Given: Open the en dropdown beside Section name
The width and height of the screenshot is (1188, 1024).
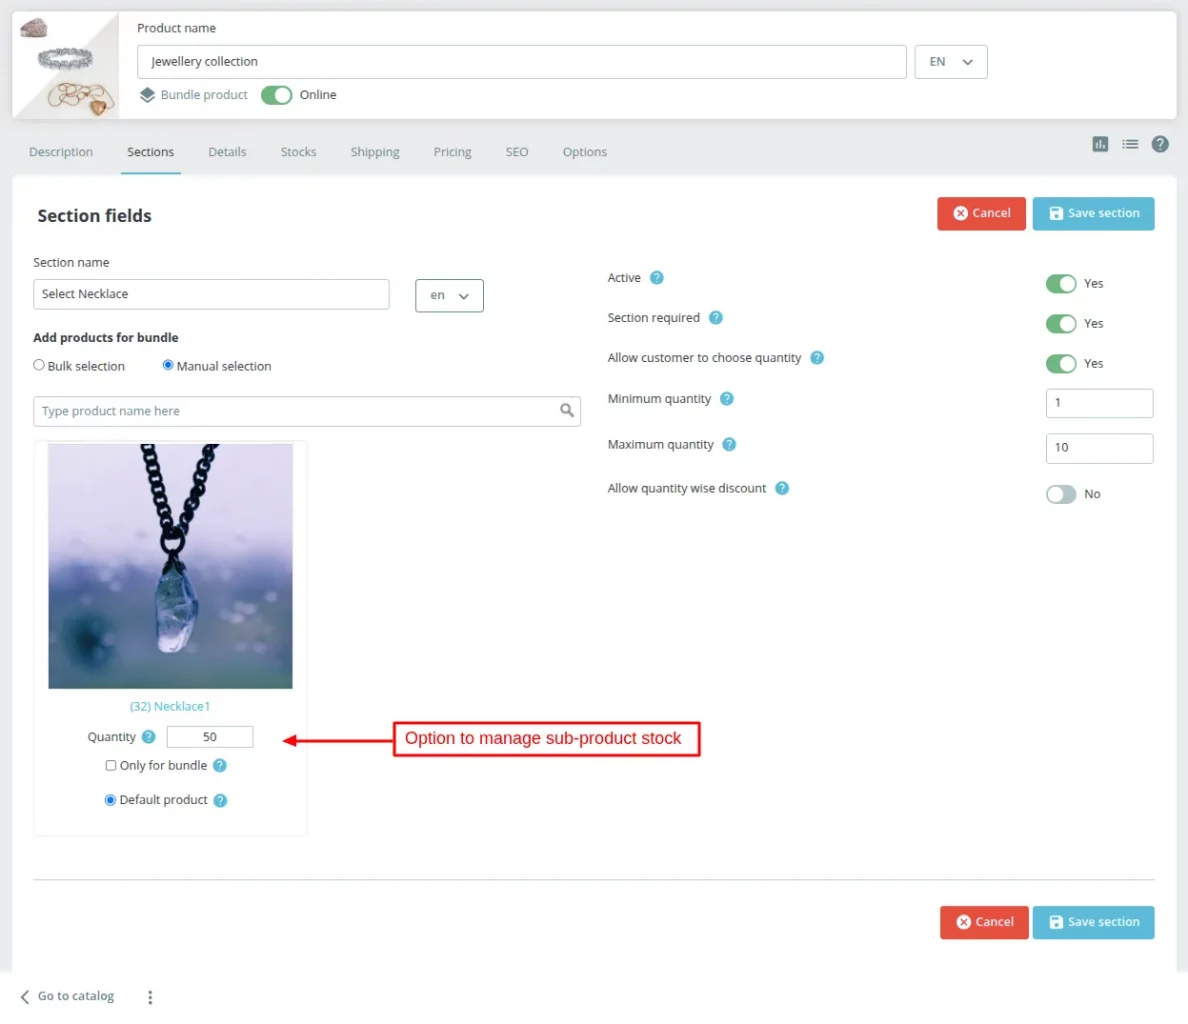Looking at the screenshot, I should point(448,295).
